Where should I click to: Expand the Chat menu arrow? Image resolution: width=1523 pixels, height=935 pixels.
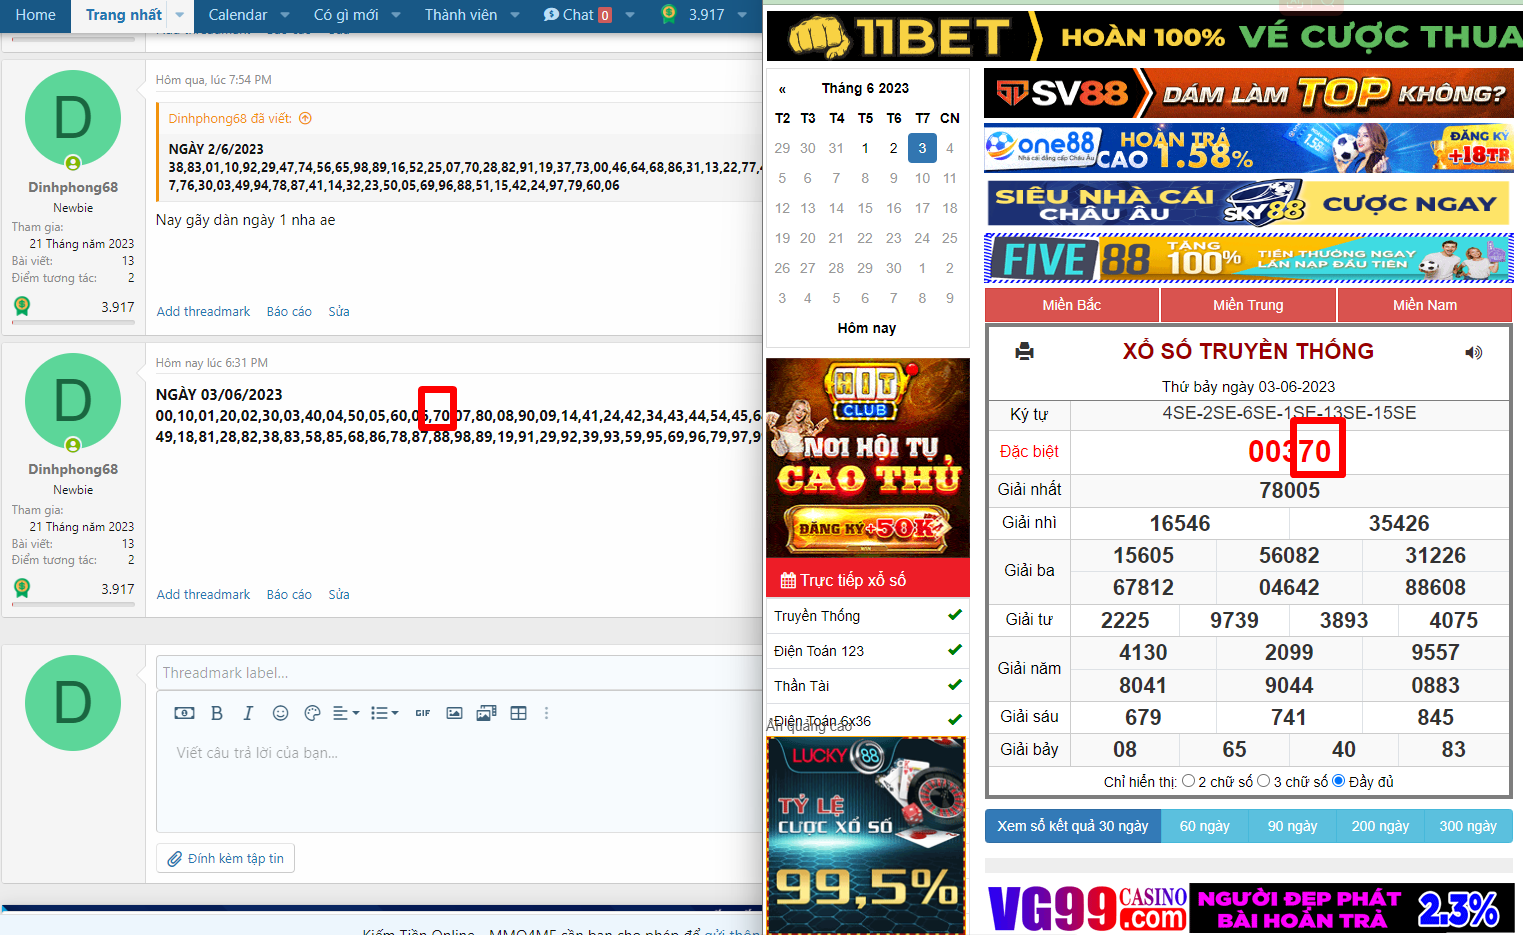pos(630,15)
